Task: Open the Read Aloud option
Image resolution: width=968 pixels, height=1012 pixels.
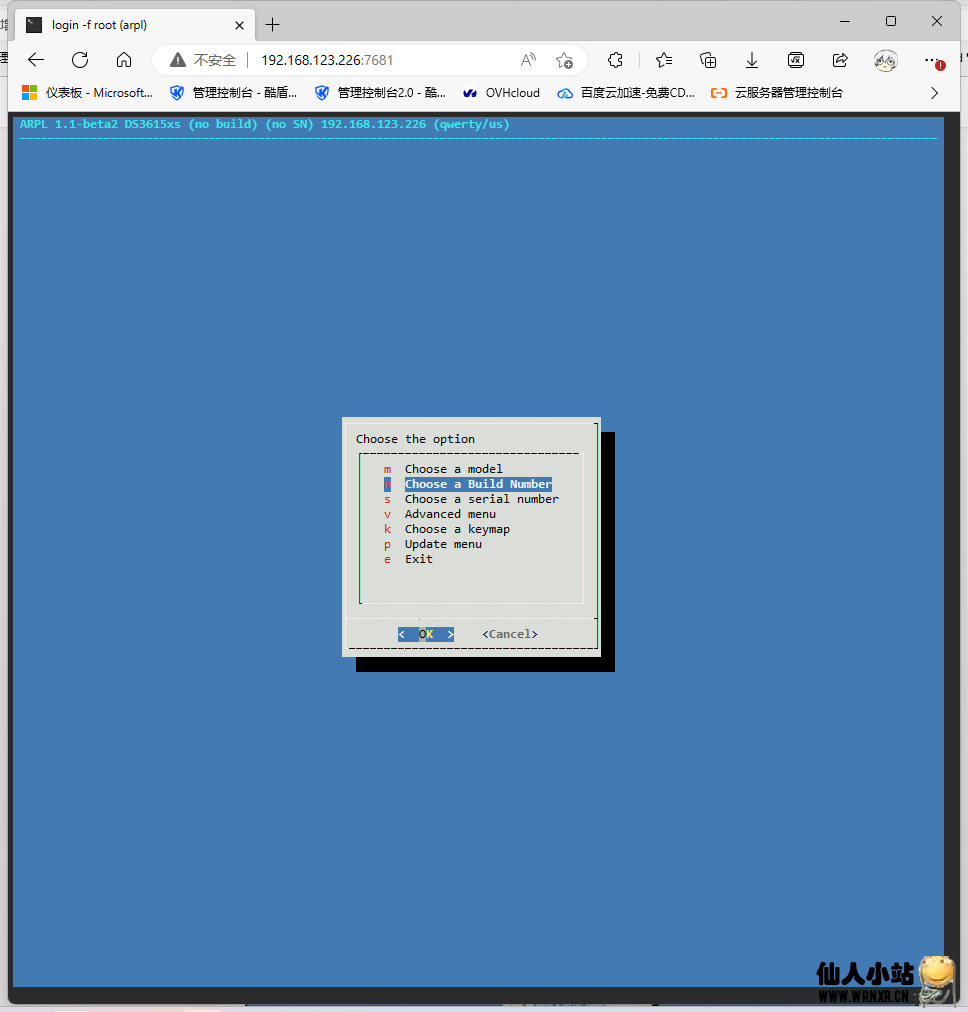Action: [x=528, y=60]
